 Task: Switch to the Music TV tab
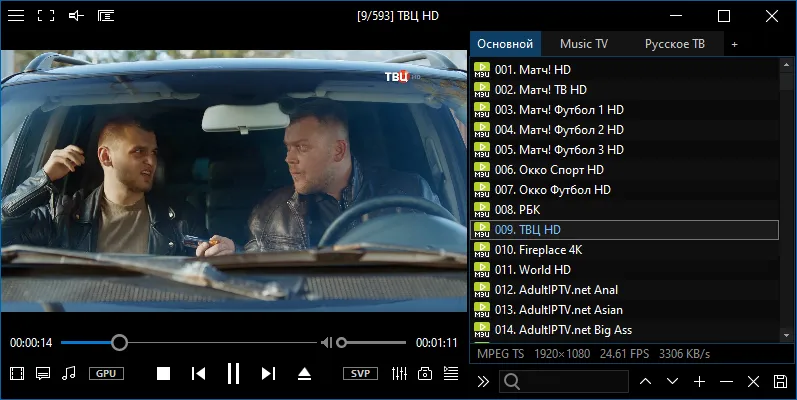[x=584, y=44]
